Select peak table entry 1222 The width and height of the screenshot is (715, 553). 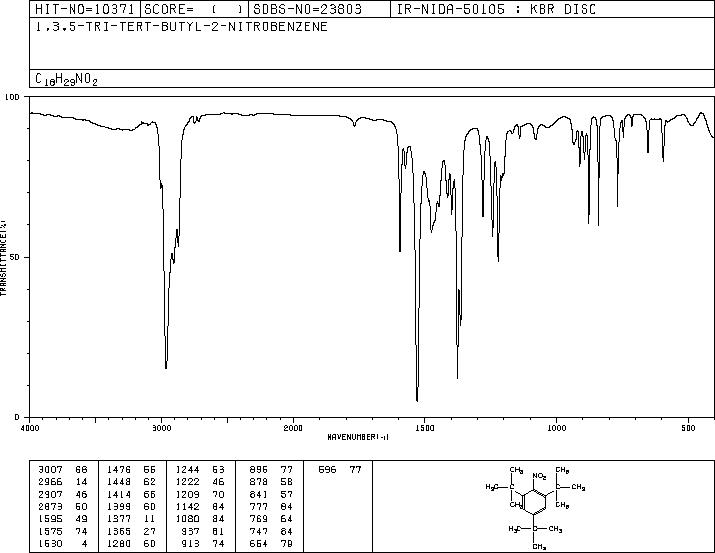(x=187, y=481)
